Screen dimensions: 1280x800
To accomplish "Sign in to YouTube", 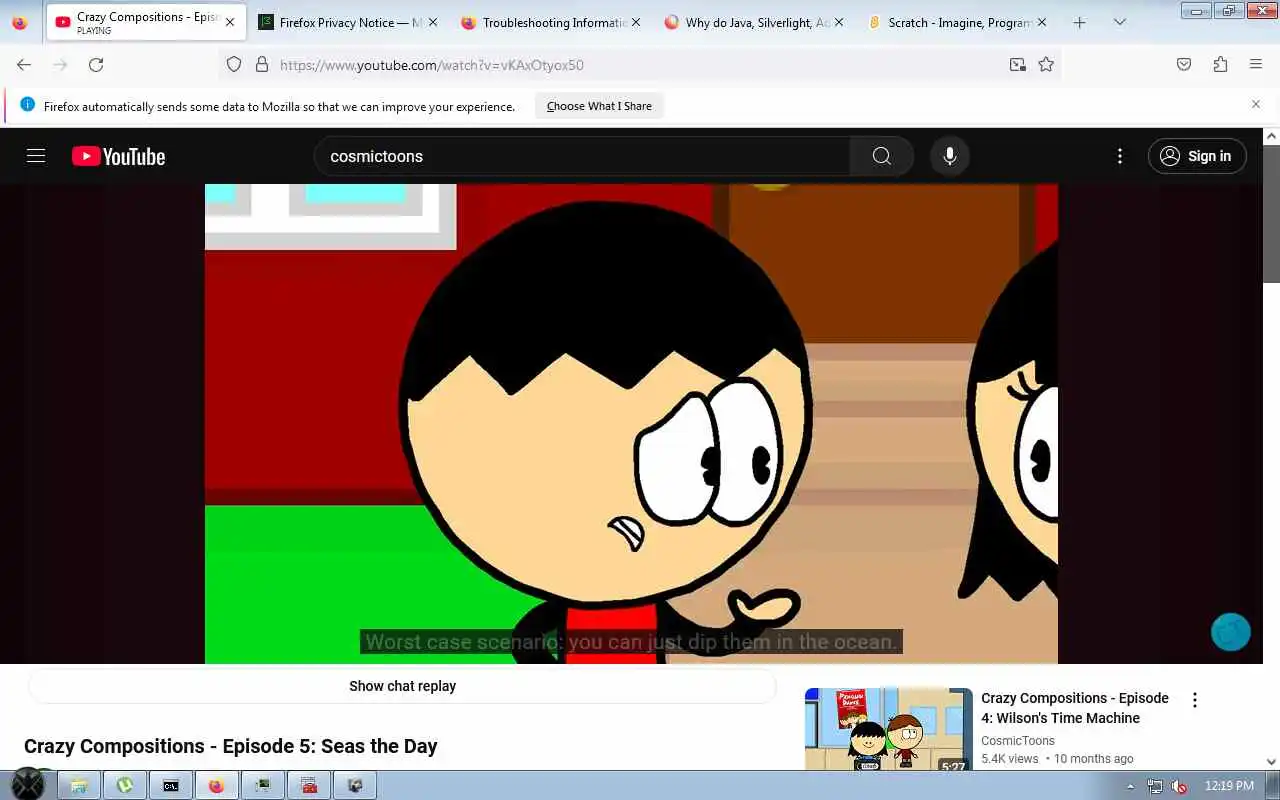I will [x=1197, y=156].
